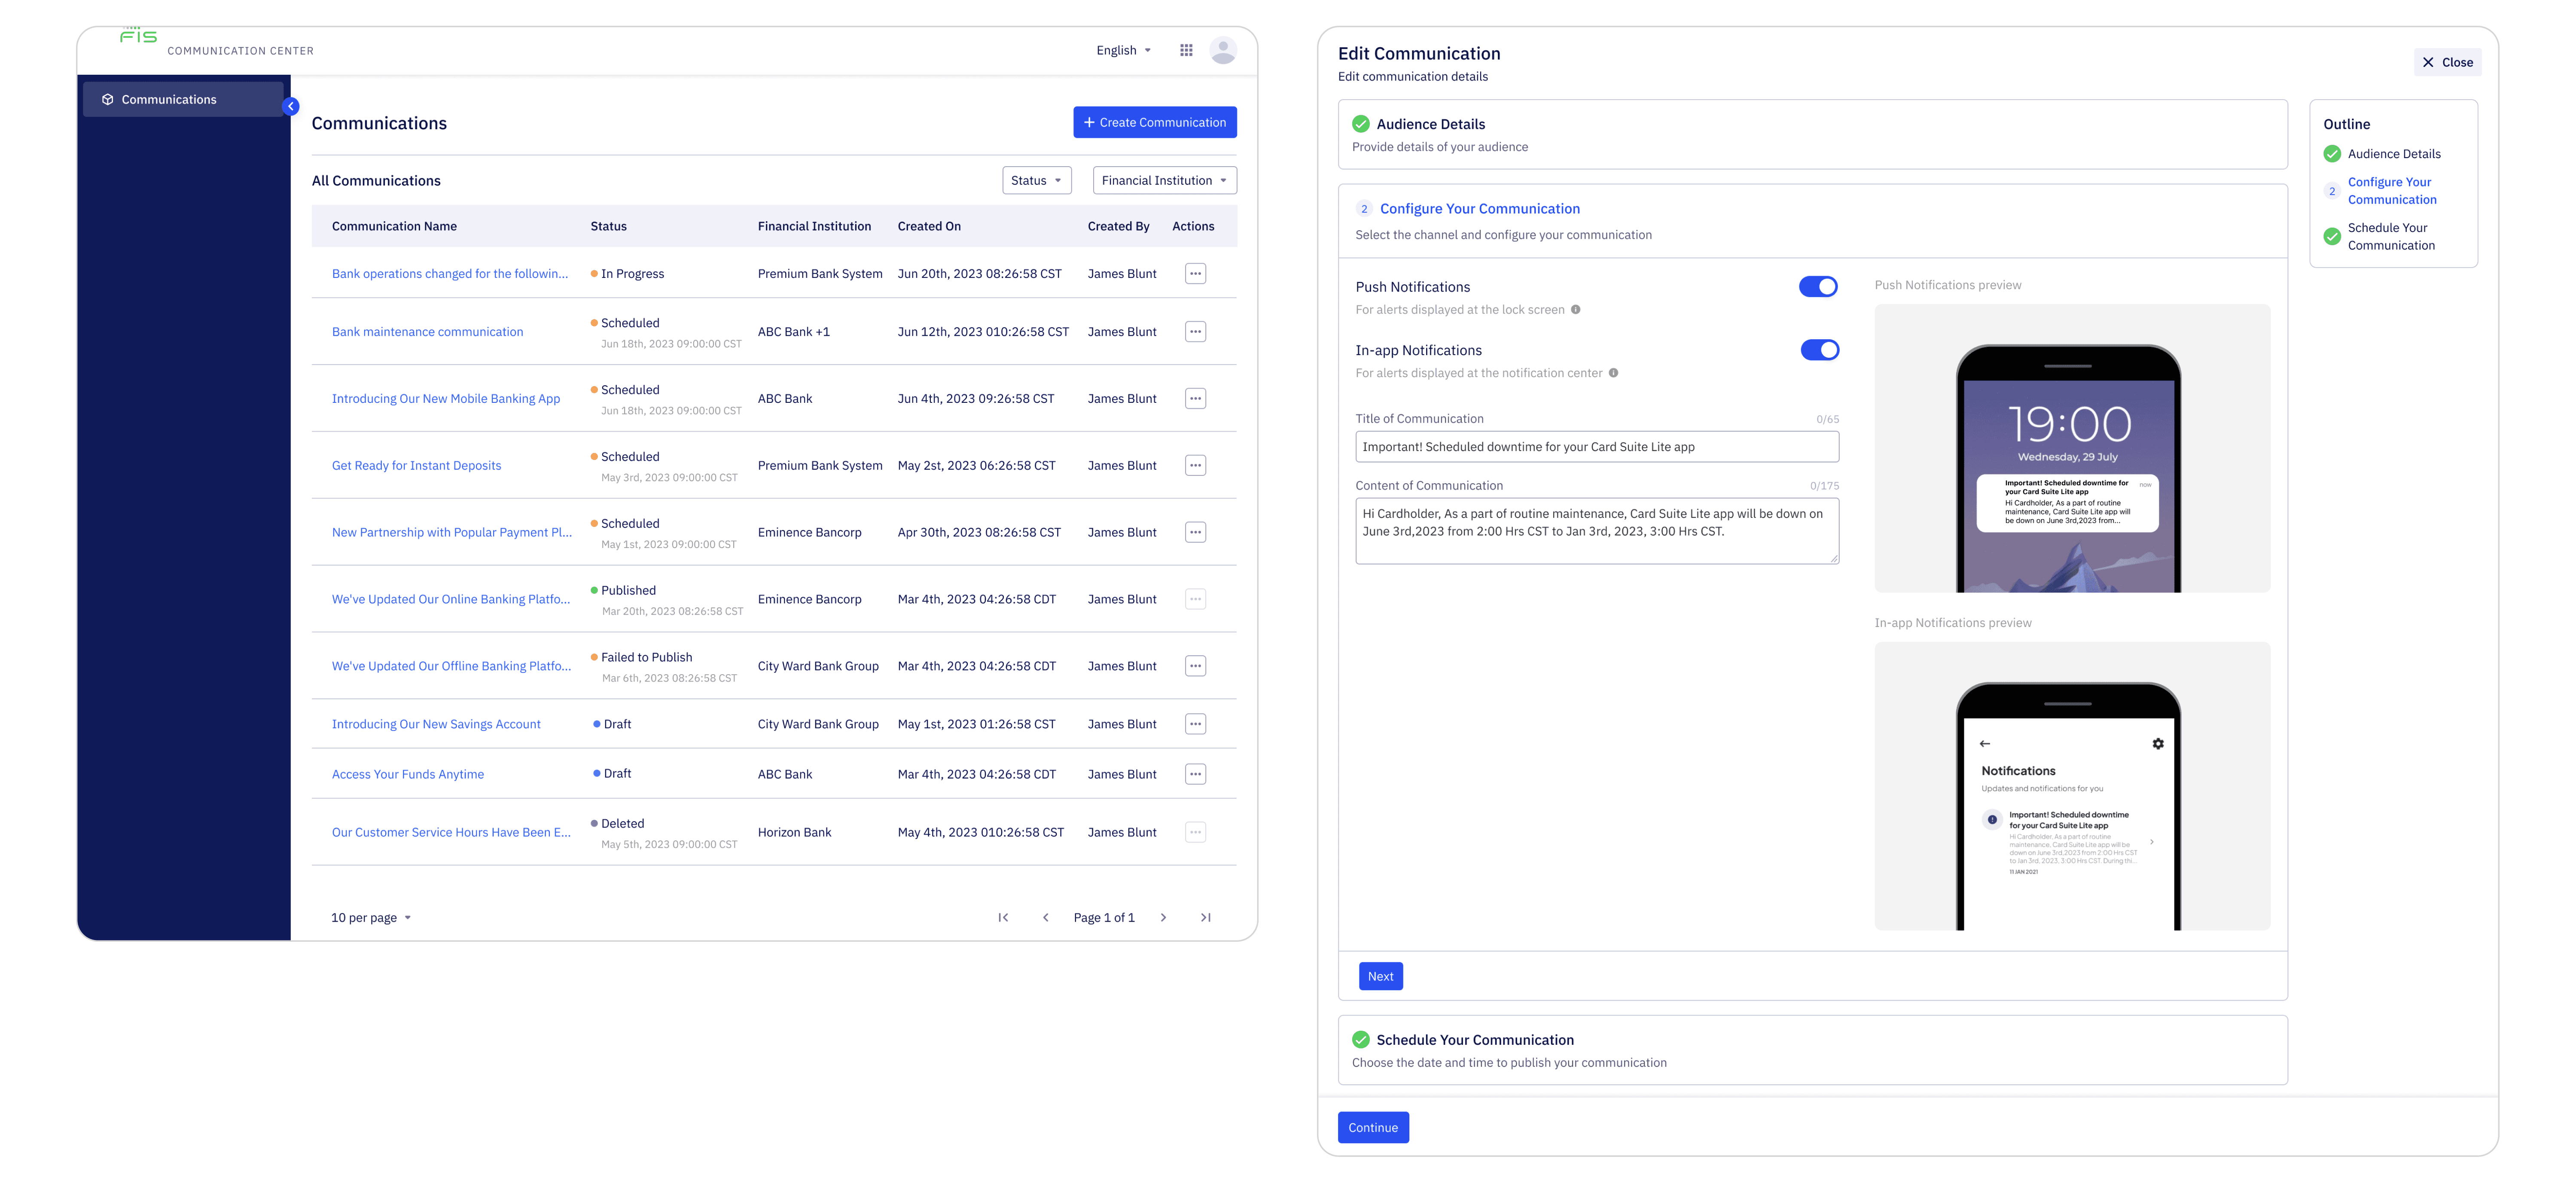Click info icon beside notification center description
Viewport: 2576px width, 1193px height.
coord(1613,373)
